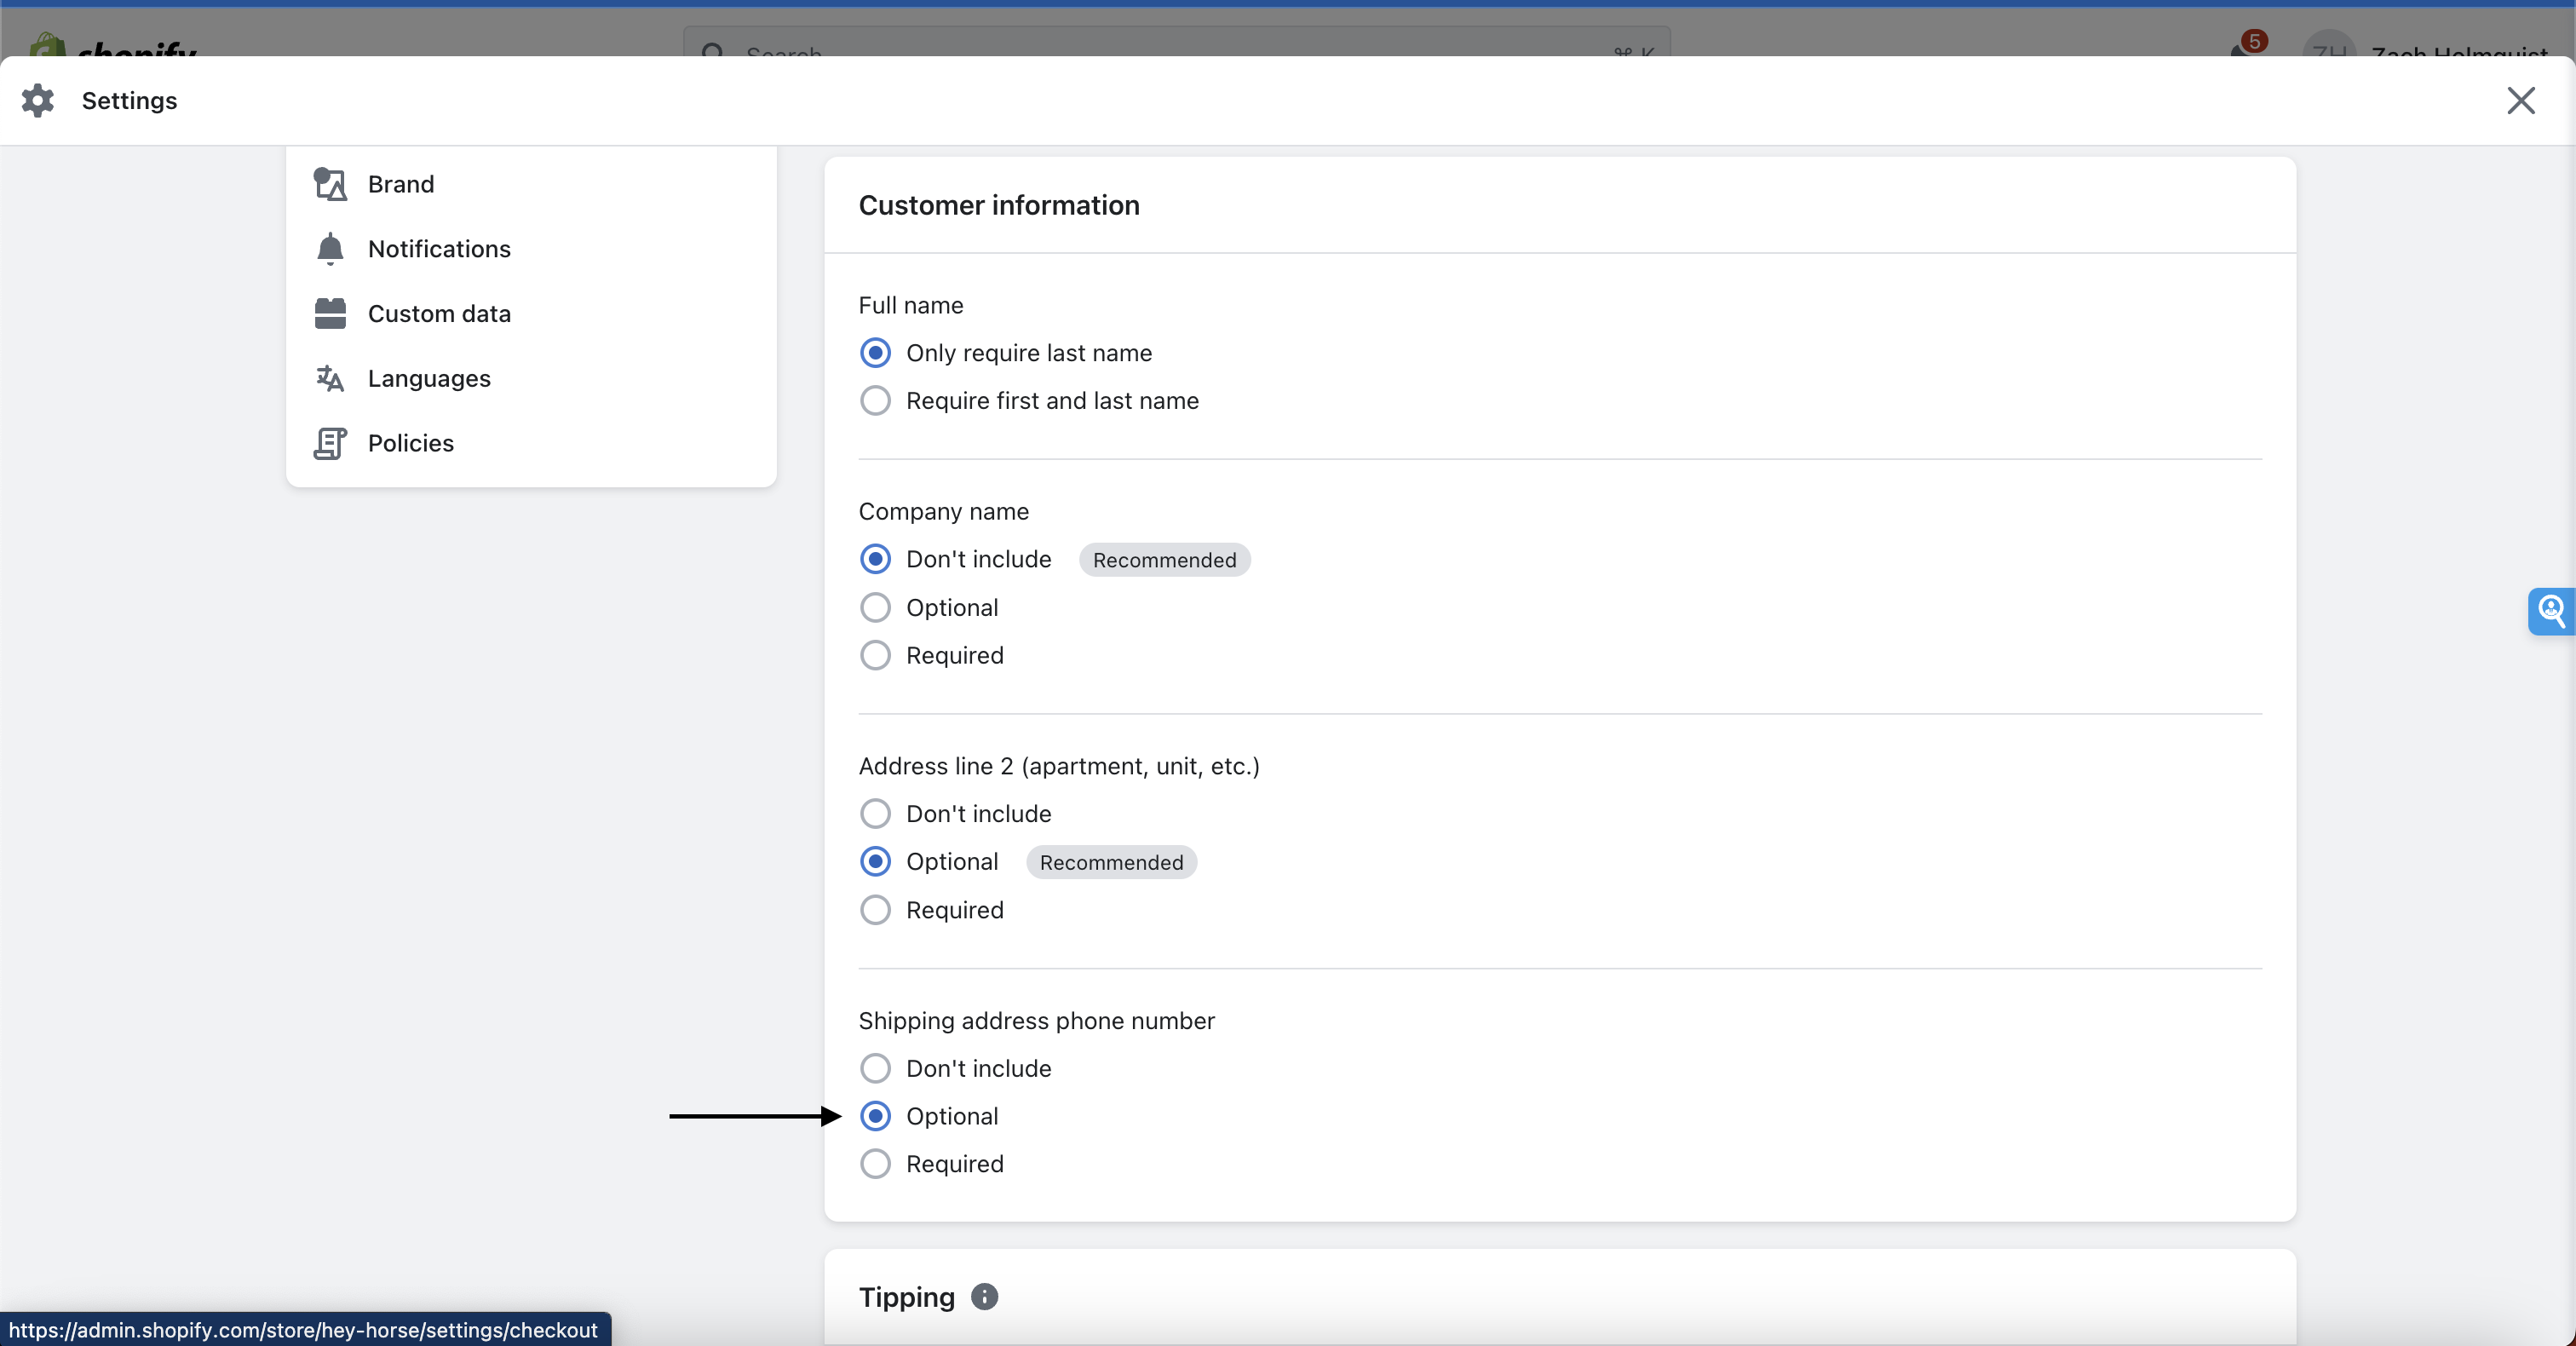Click the Company name label
2576x1346 pixels.
tap(944, 512)
